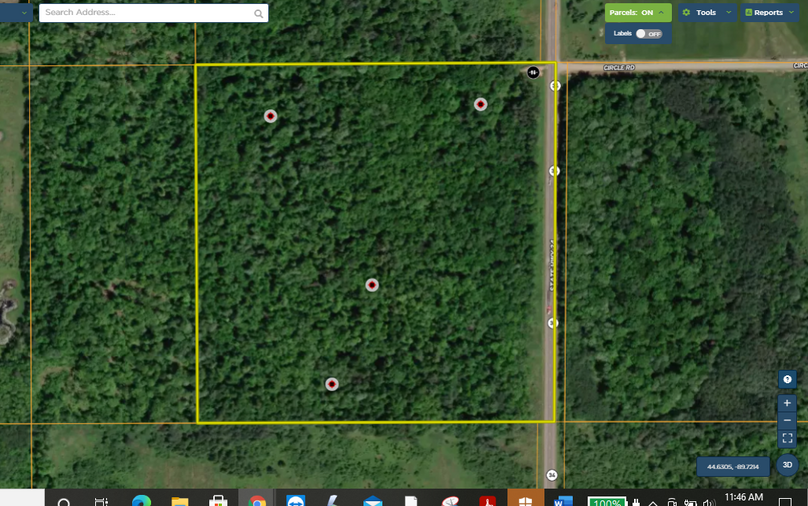Click the map zoom in plus button

pos(787,403)
